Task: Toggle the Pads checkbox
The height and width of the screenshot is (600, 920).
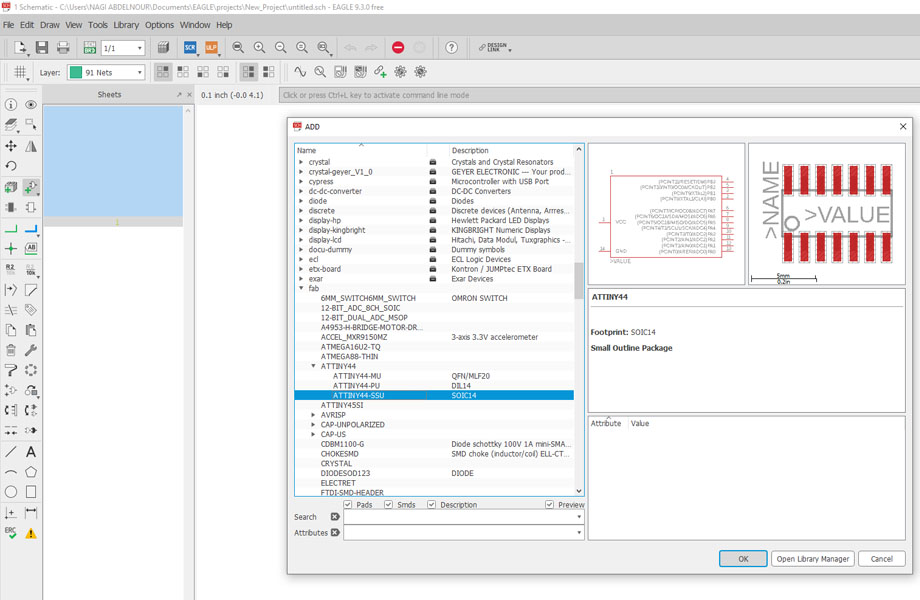Action: 348,504
